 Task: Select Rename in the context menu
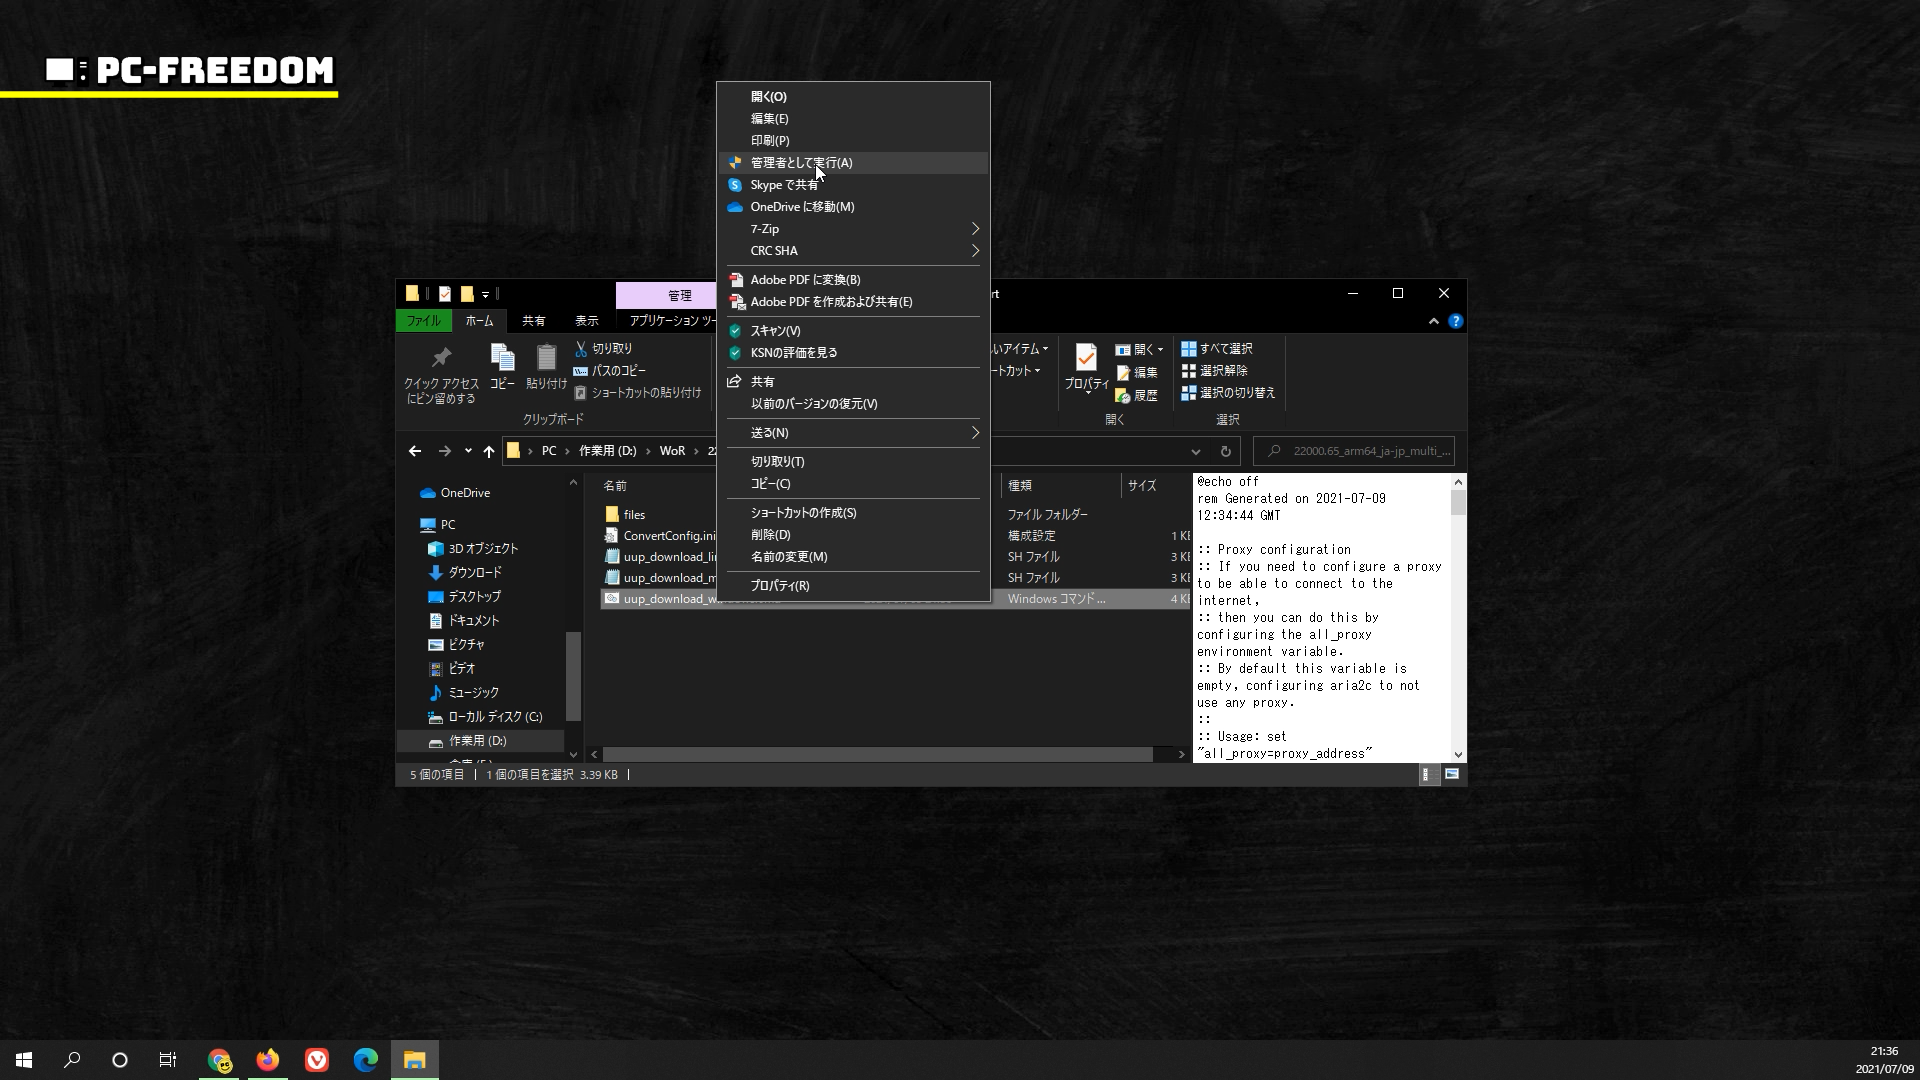point(788,557)
